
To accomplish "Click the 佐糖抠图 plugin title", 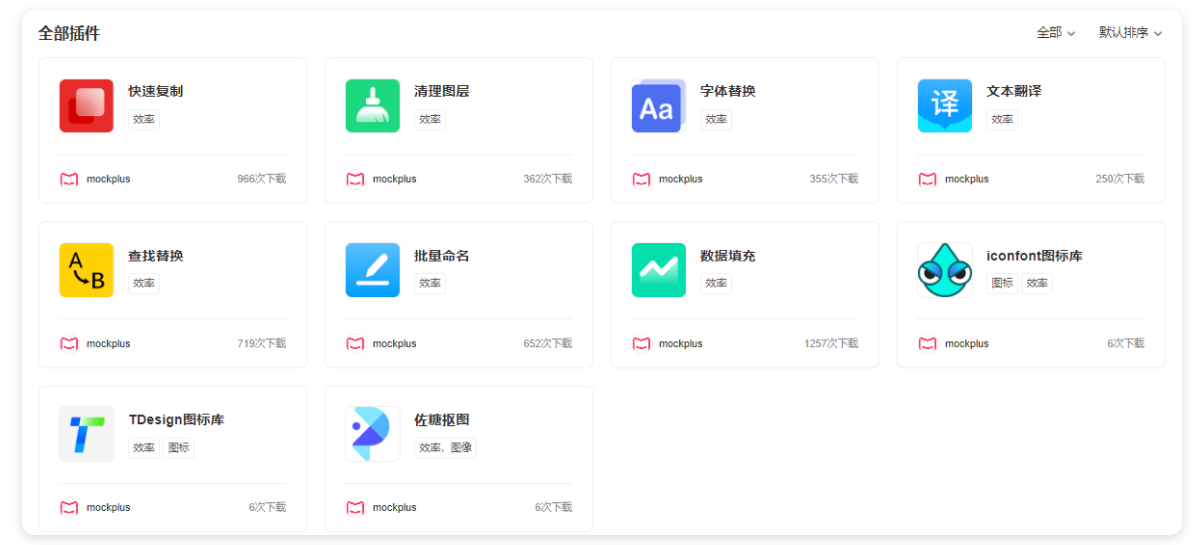I will click(442, 420).
